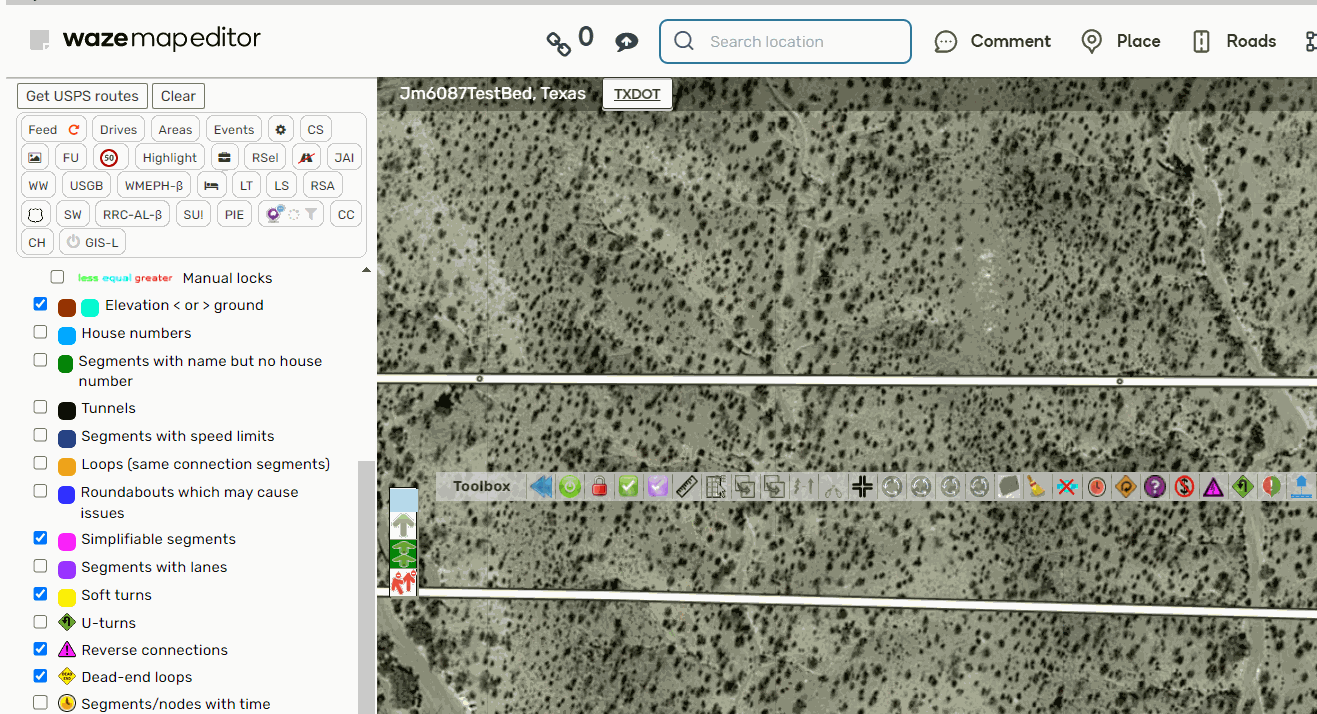Click the briefcase icon button
The height and width of the screenshot is (714, 1317).
coord(225,157)
